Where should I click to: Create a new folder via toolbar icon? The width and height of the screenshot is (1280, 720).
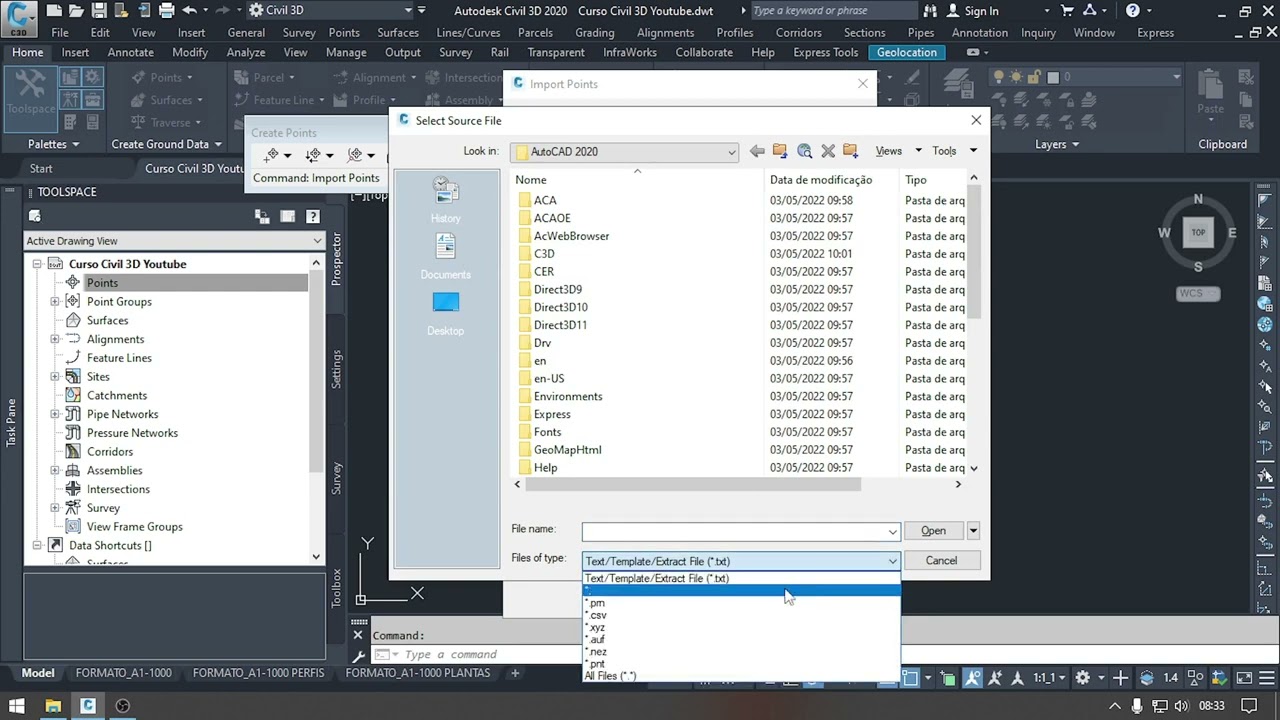850,151
